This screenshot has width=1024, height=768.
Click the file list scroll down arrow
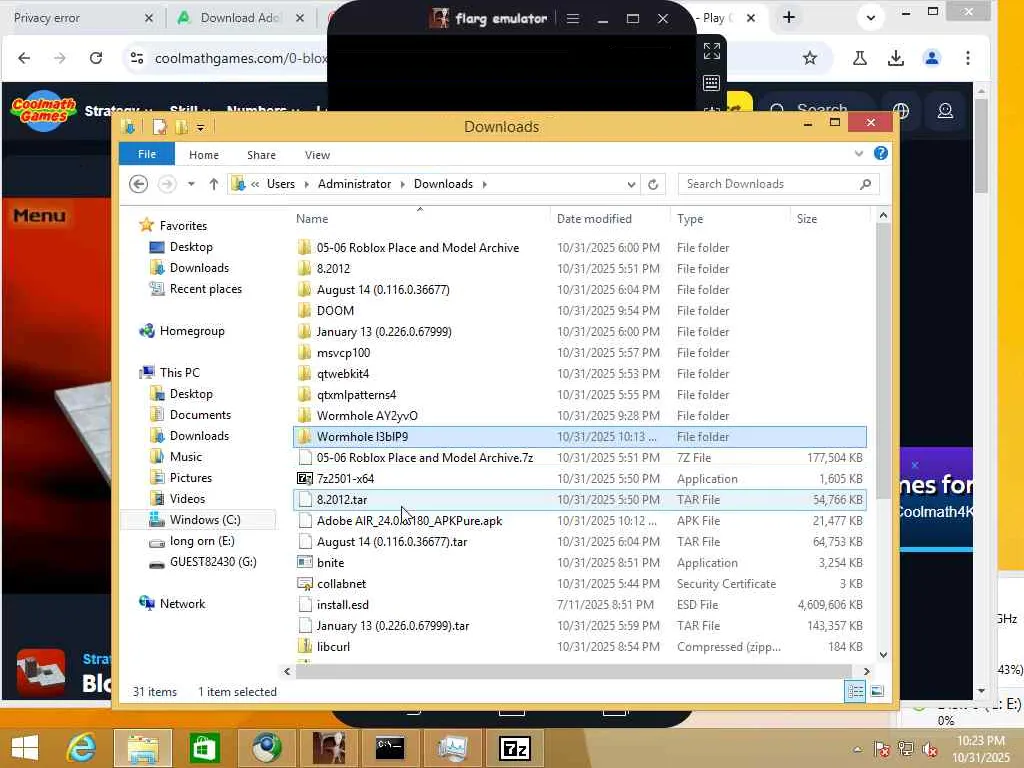point(883,655)
